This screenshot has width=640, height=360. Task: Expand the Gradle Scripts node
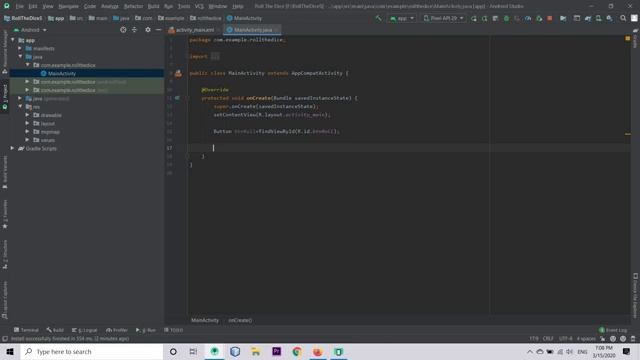[13, 148]
